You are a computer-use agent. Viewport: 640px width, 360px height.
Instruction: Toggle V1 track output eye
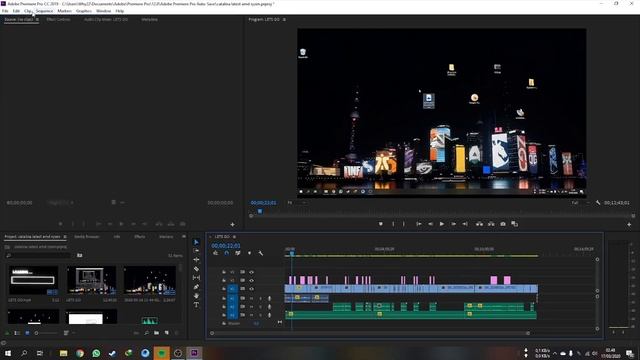pos(251,289)
